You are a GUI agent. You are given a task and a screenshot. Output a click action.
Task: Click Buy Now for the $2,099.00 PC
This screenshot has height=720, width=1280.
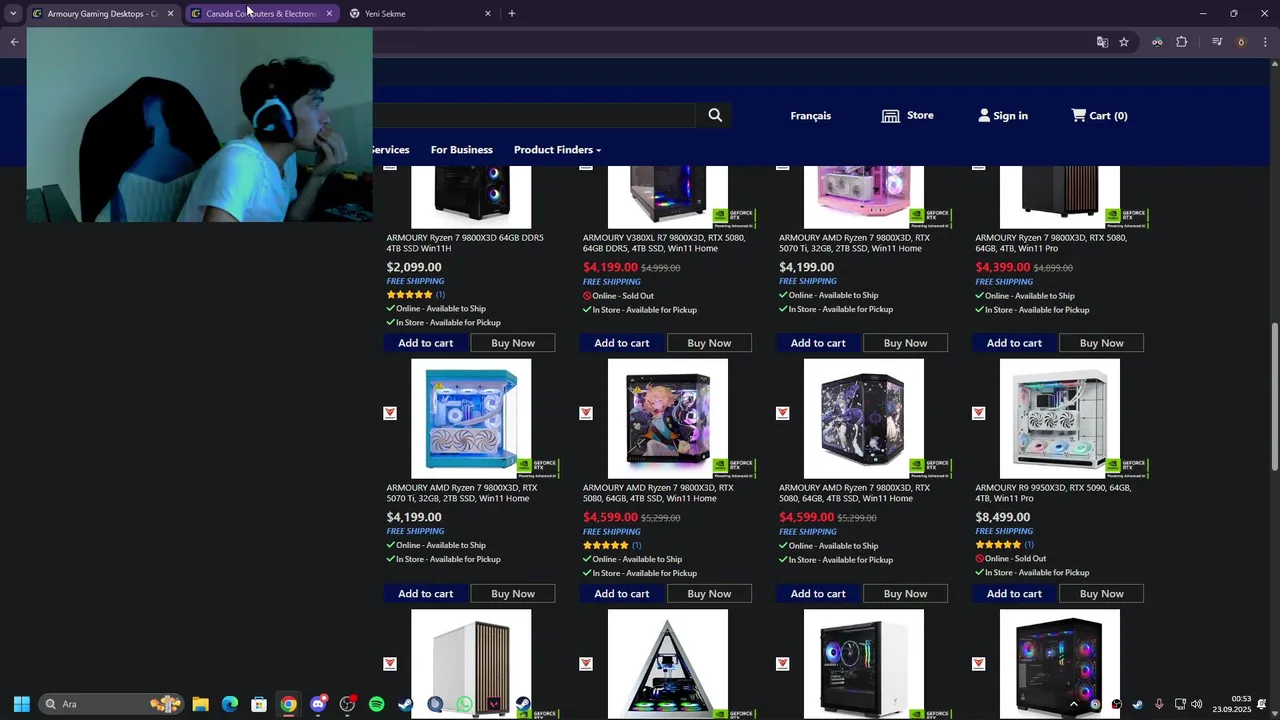tap(513, 343)
